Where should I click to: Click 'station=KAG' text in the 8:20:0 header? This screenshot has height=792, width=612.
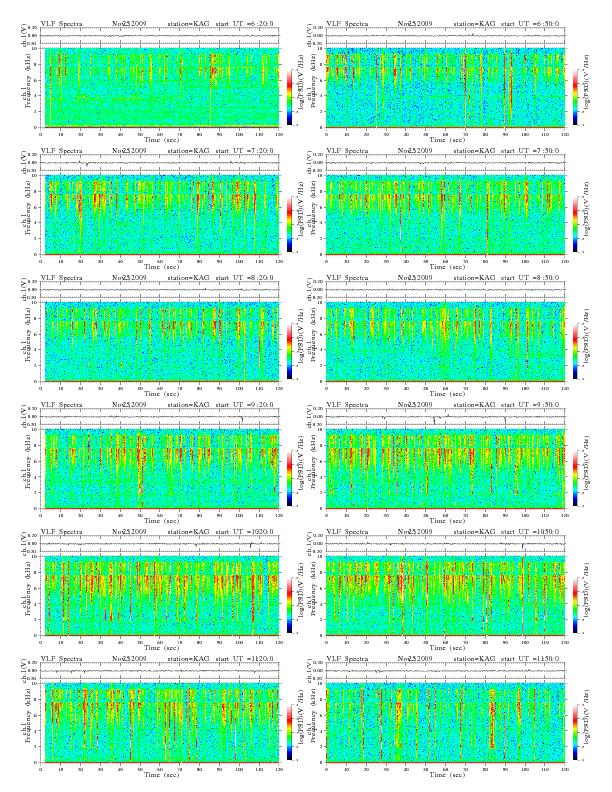[188, 278]
